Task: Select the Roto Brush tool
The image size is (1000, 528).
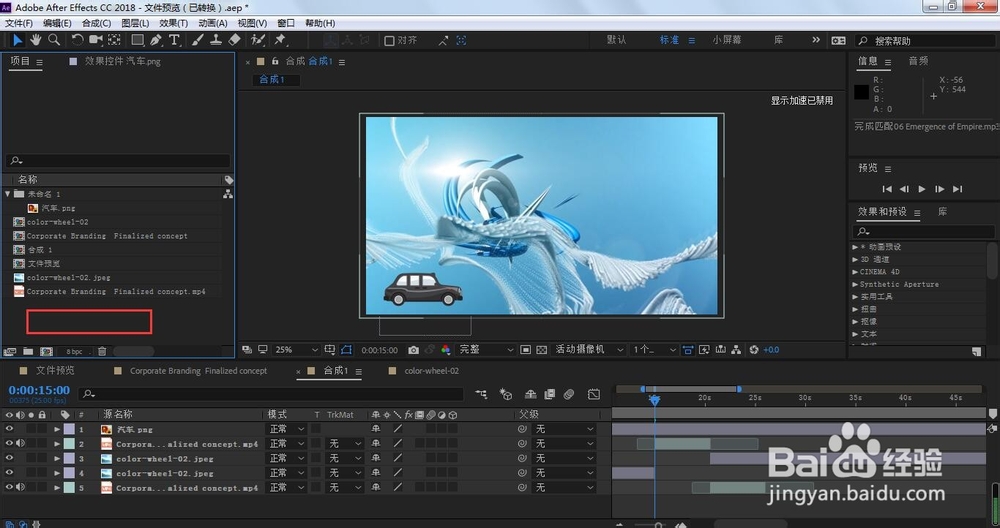Action: point(258,40)
